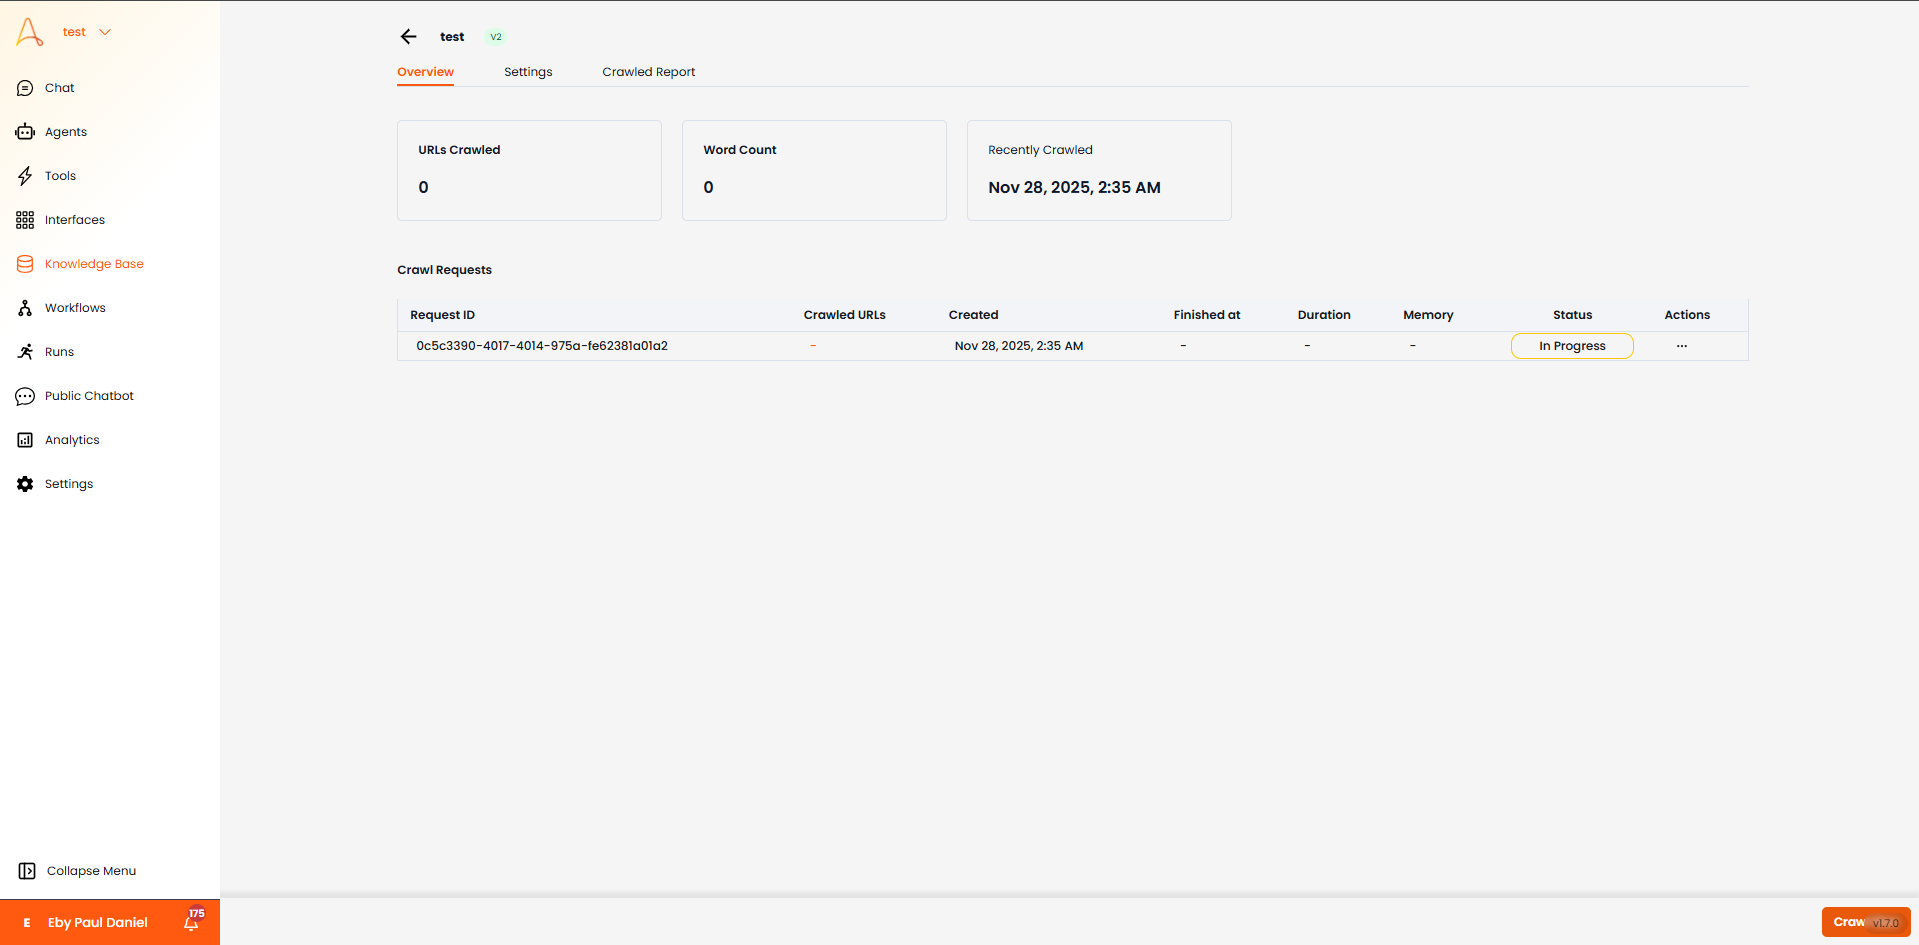
Task: Click the Analytics chart icon
Action: coord(25,440)
